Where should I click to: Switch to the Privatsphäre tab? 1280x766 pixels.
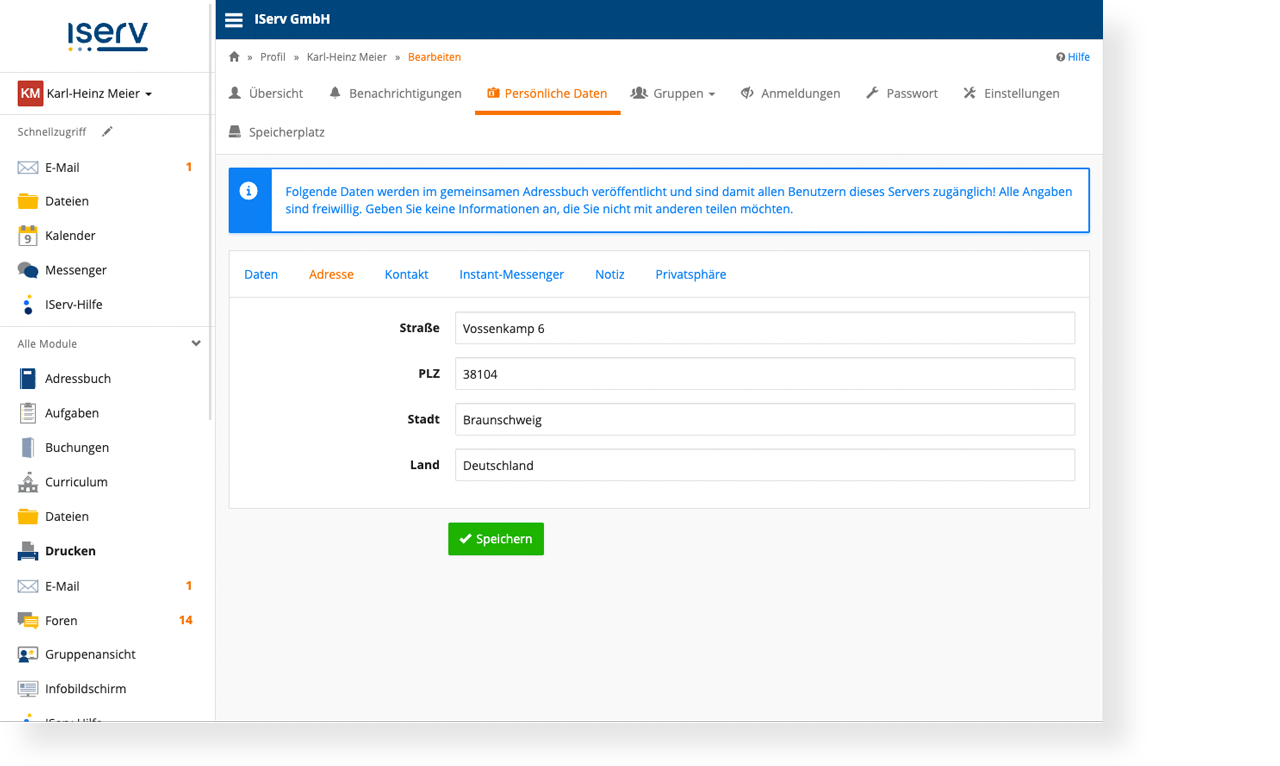[x=690, y=274]
